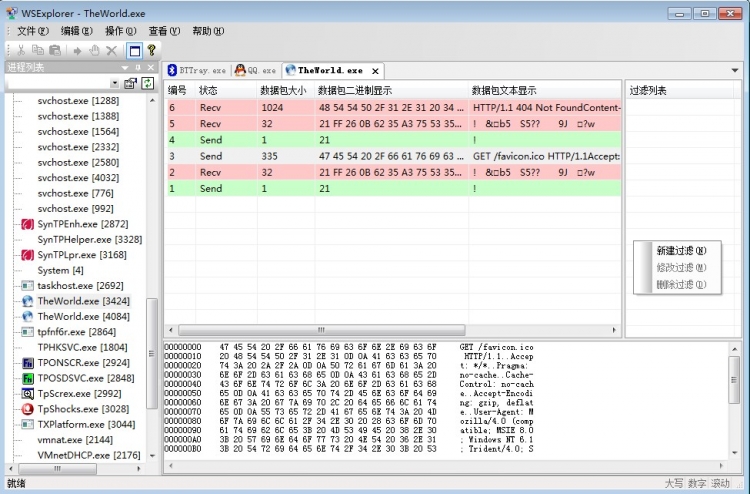Click the process properties icon beside the combo box
Screen dimensions: 750x494
click(131, 84)
